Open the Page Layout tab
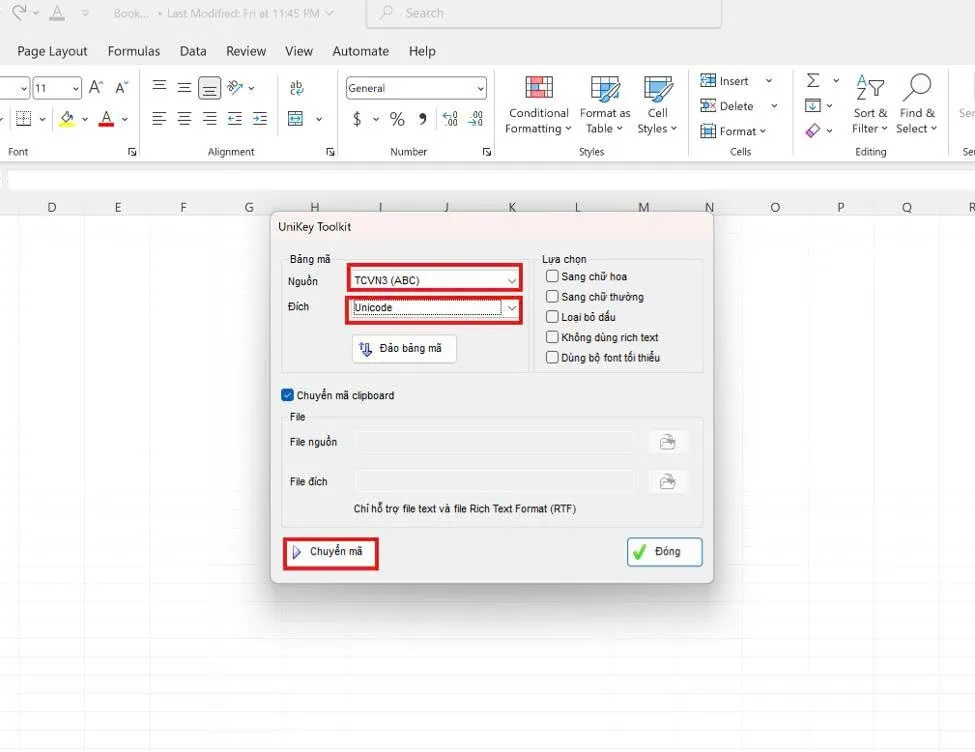The image size is (975, 752). 52,51
